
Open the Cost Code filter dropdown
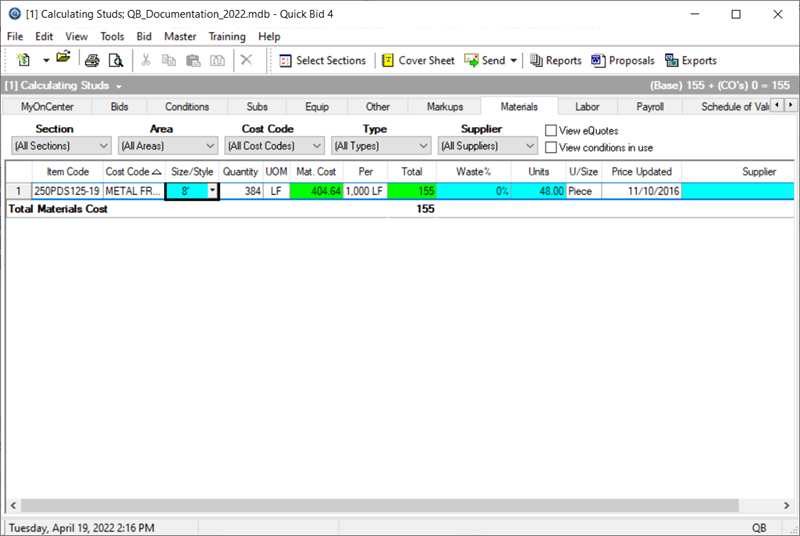pos(274,146)
